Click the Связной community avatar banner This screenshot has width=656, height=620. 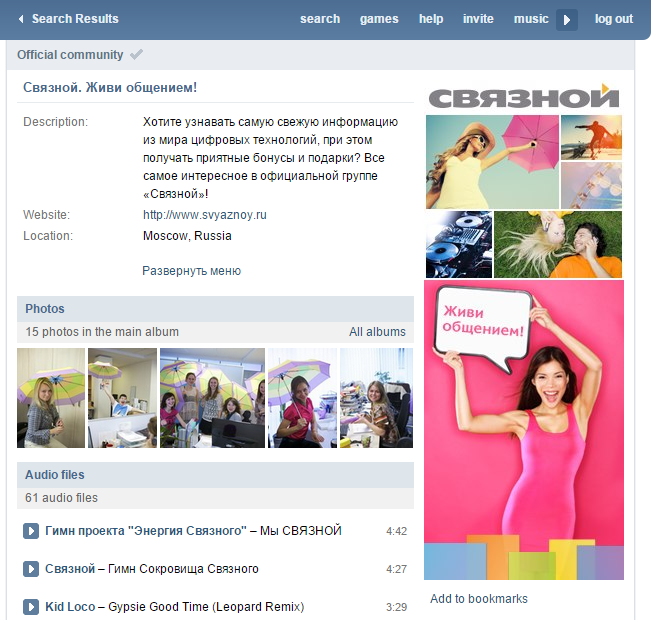(524, 331)
